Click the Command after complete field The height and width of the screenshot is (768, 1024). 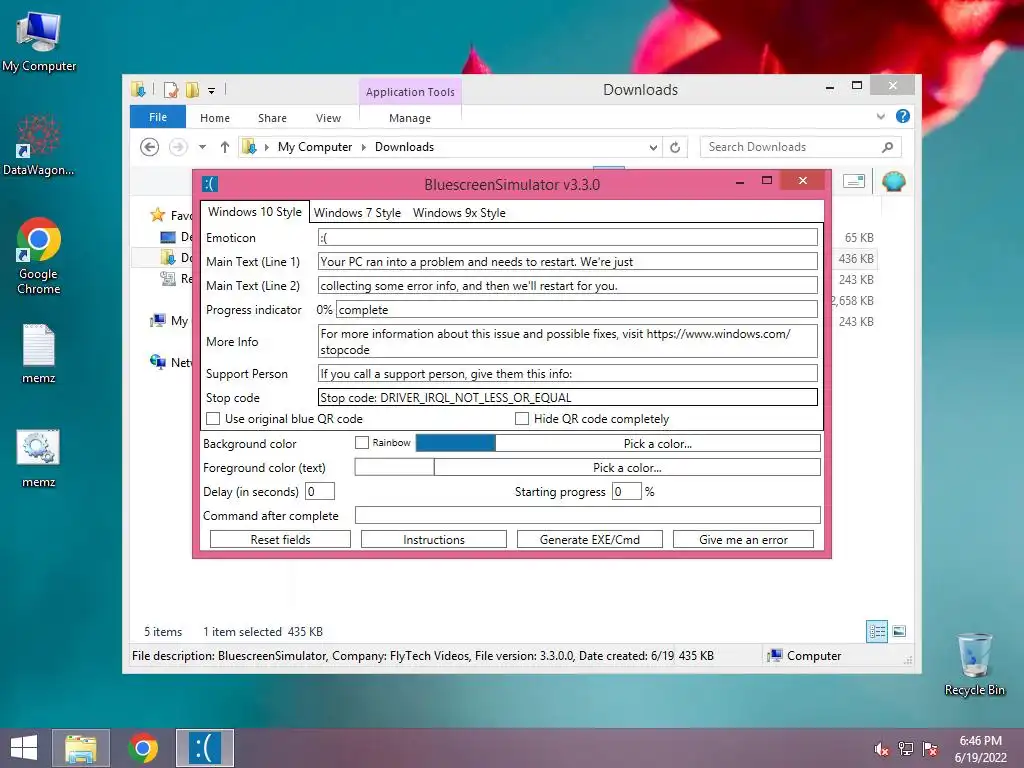[x=588, y=515]
